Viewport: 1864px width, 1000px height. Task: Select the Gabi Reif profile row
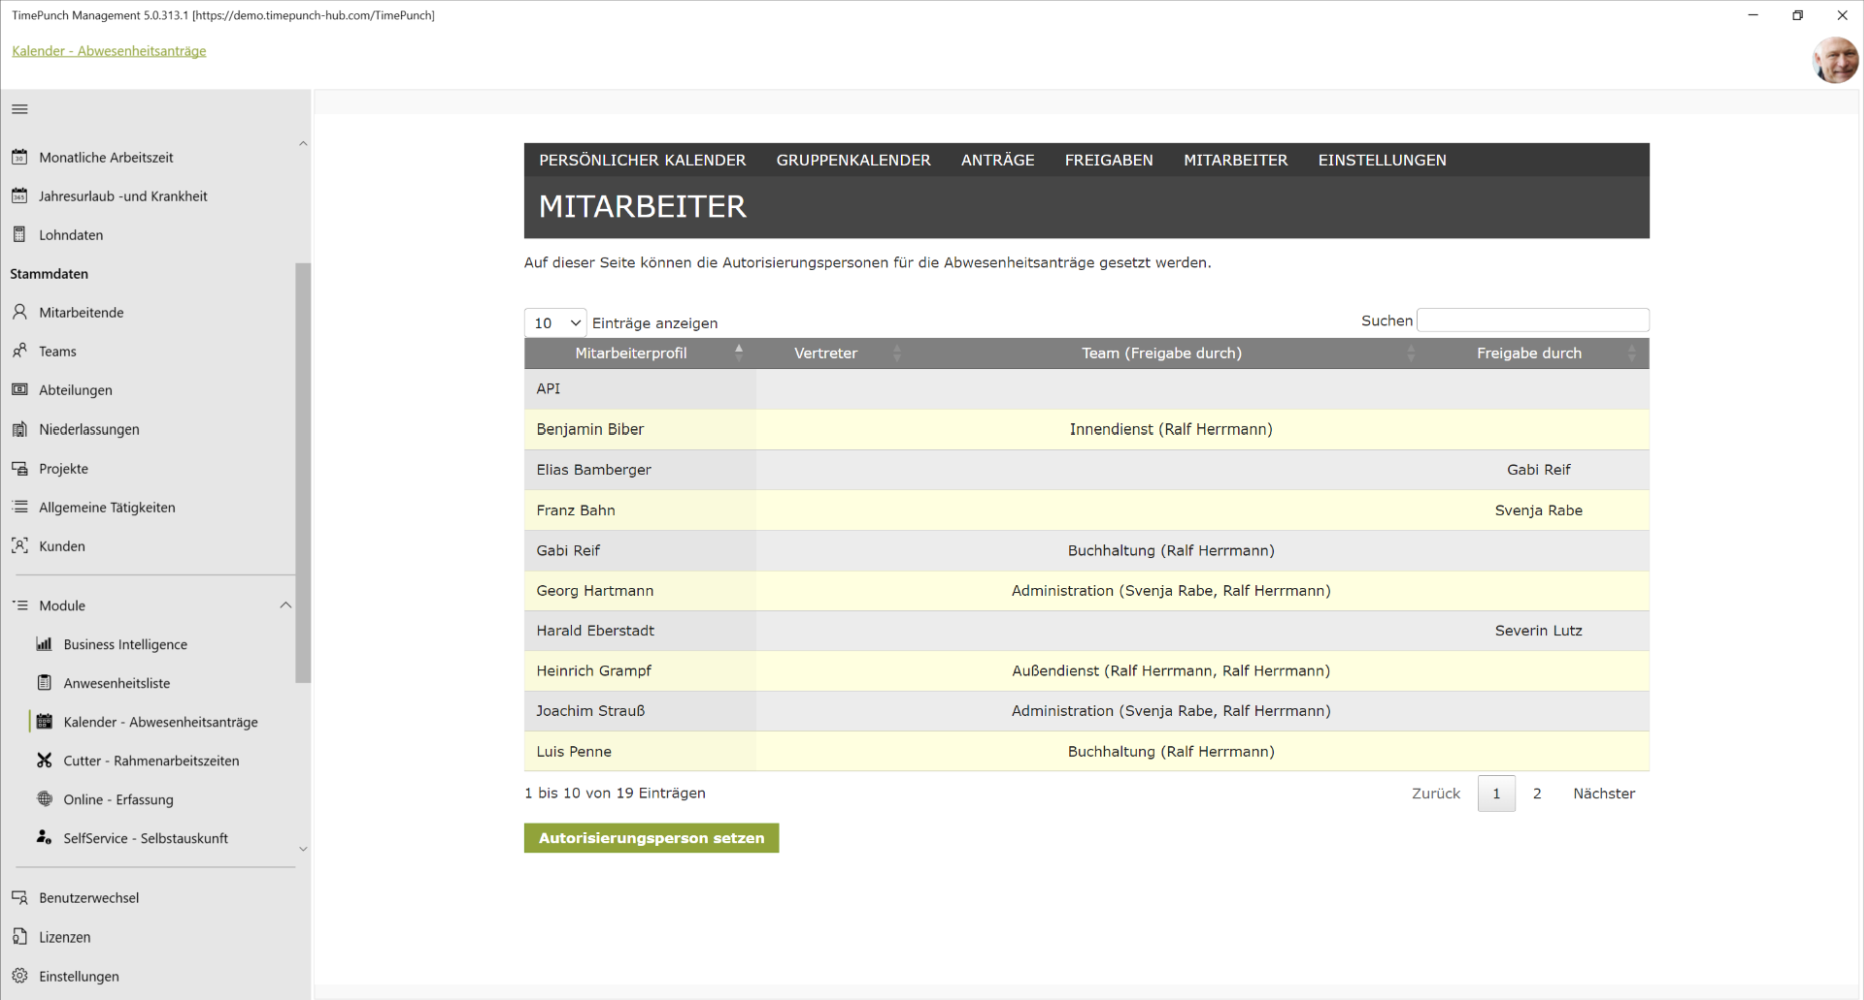pyautogui.click(x=1087, y=550)
